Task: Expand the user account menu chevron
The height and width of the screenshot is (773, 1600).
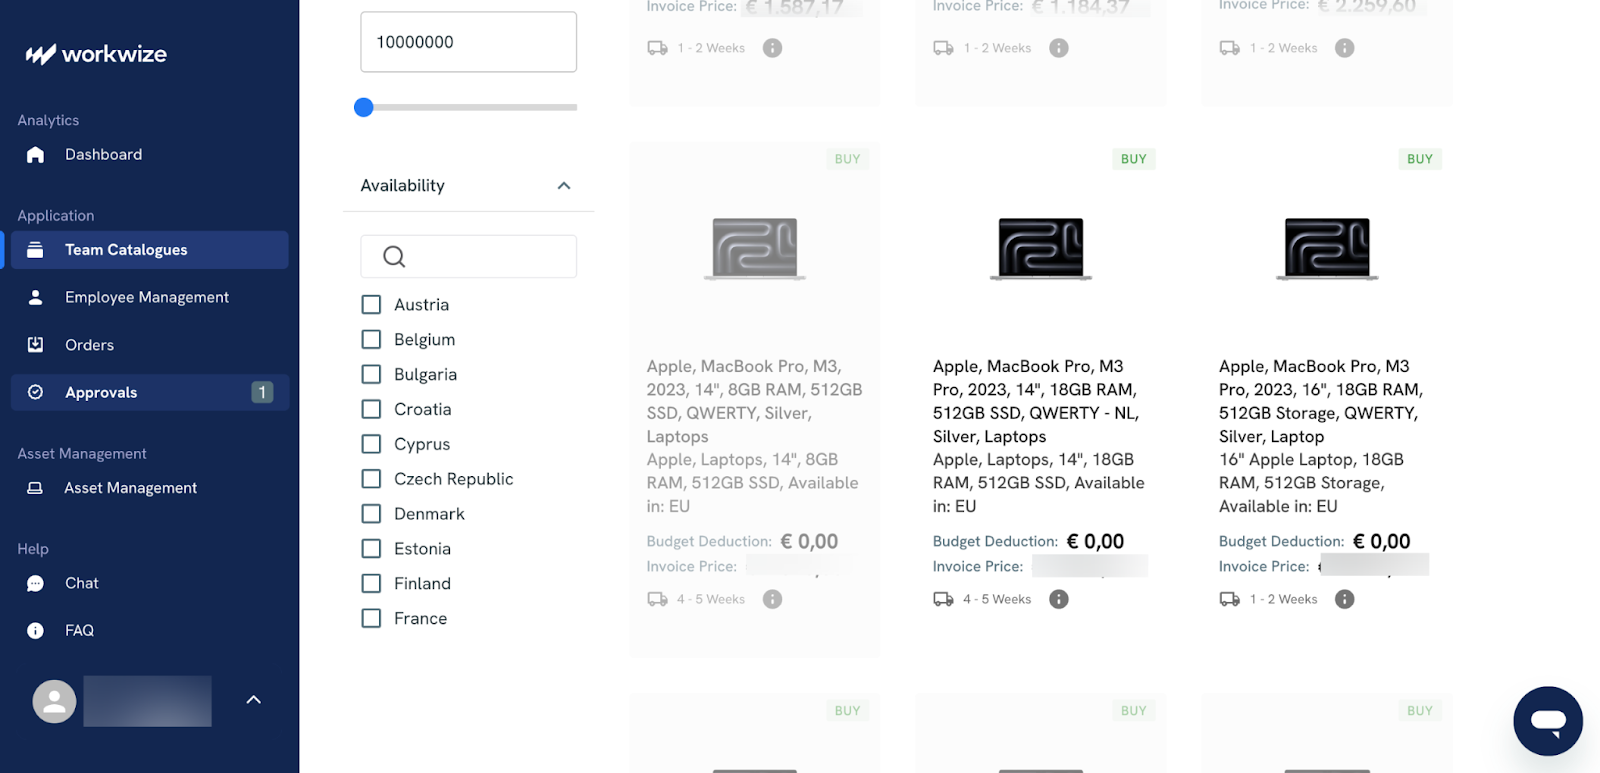Action: (254, 700)
